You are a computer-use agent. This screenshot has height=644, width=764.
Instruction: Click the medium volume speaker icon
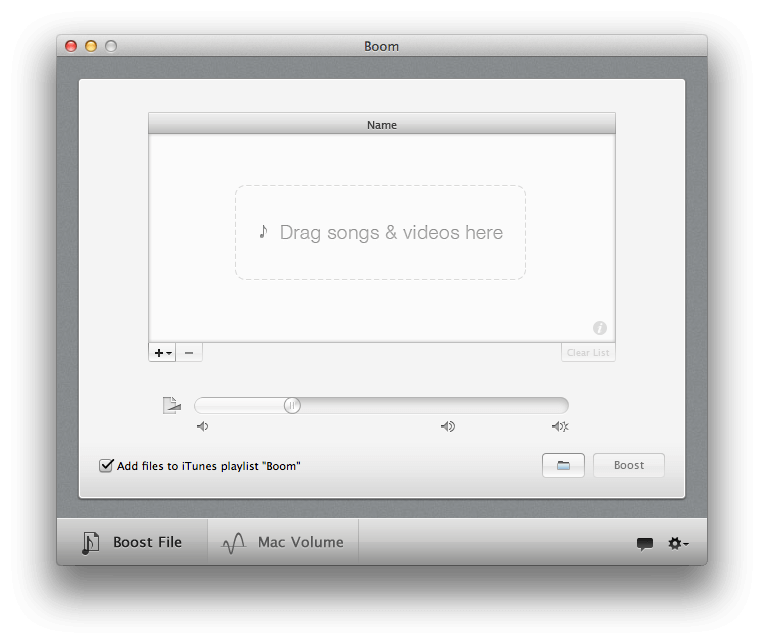pyautogui.click(x=448, y=427)
